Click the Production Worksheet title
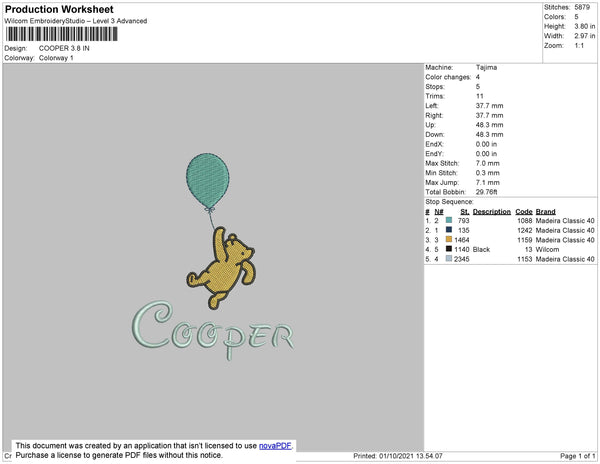600x464 pixels. point(59,9)
